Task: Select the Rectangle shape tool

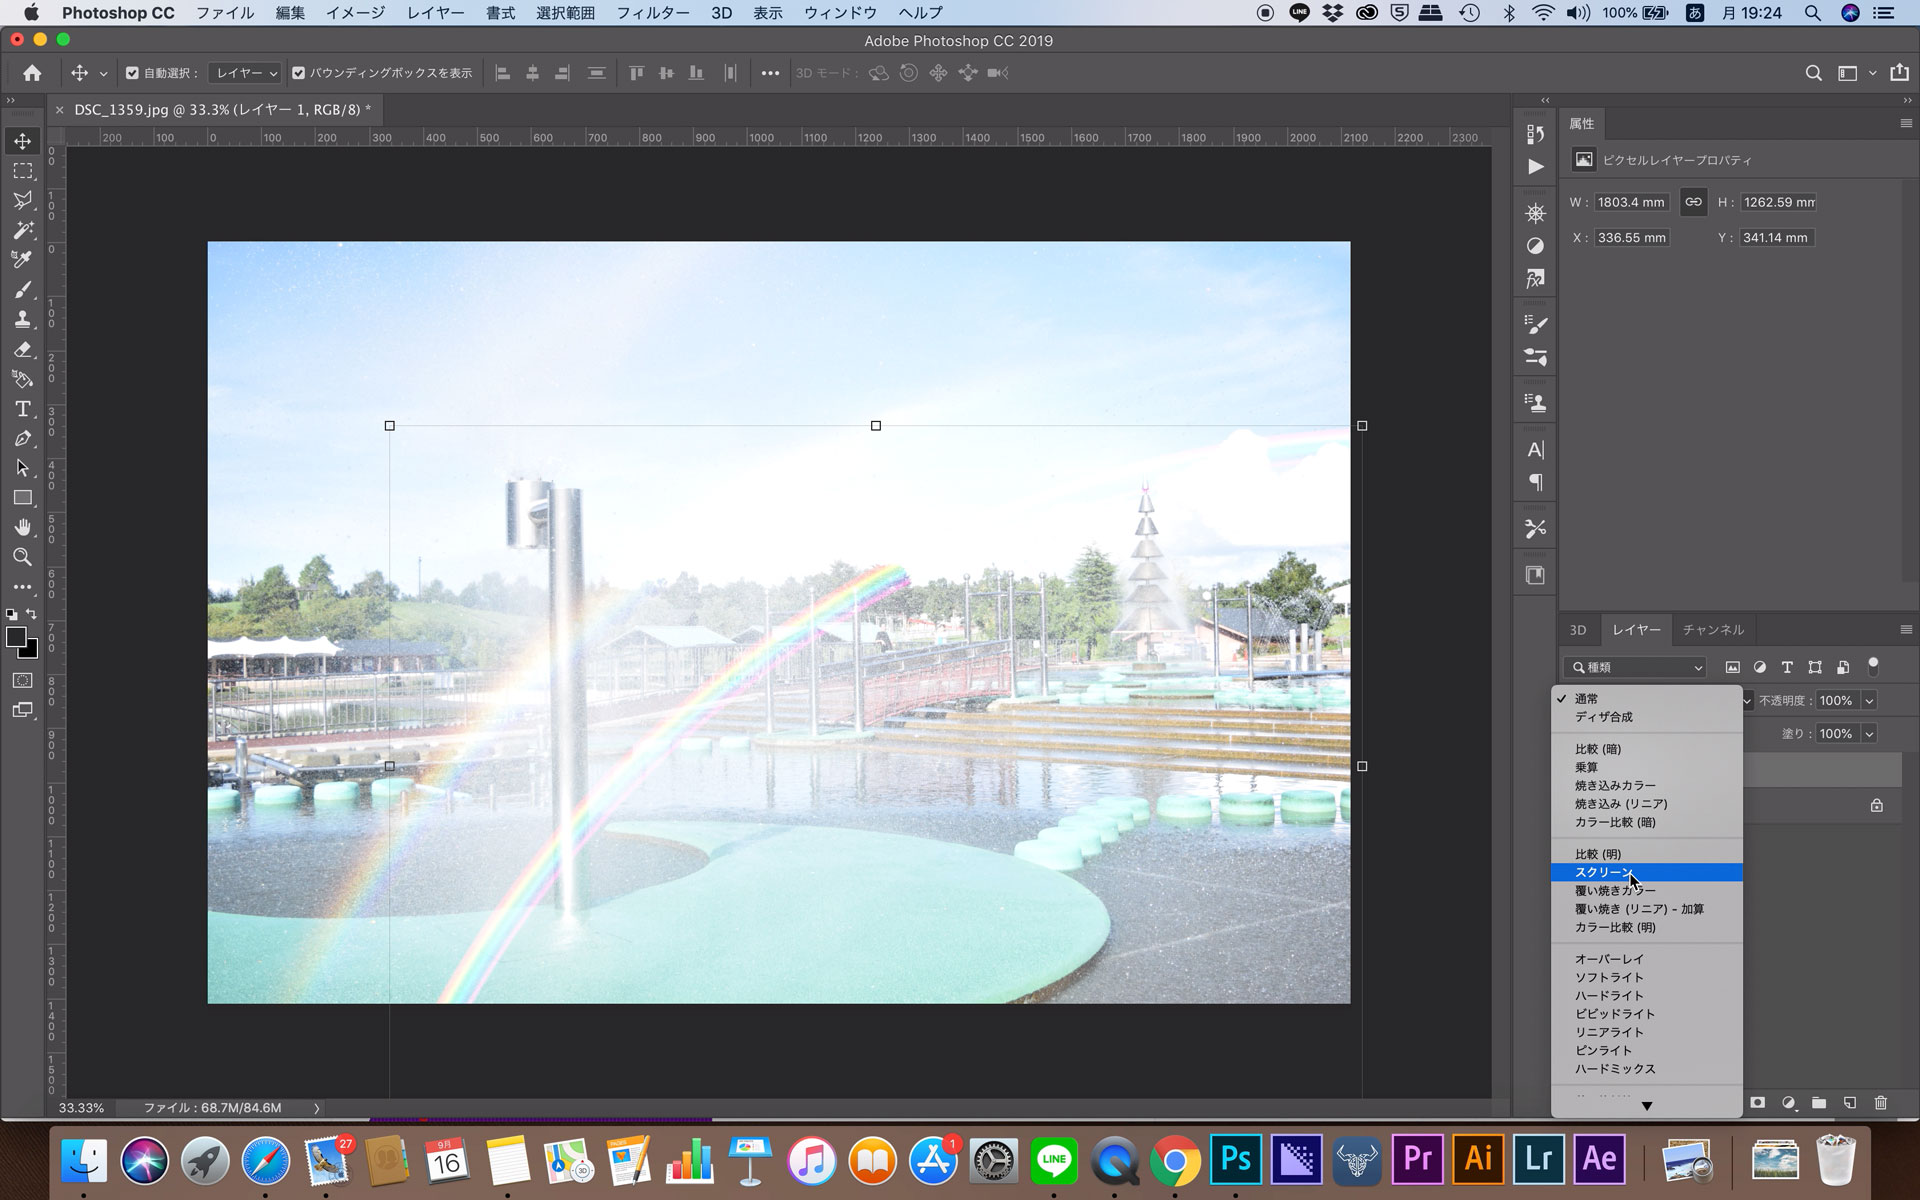Action: [x=23, y=498]
